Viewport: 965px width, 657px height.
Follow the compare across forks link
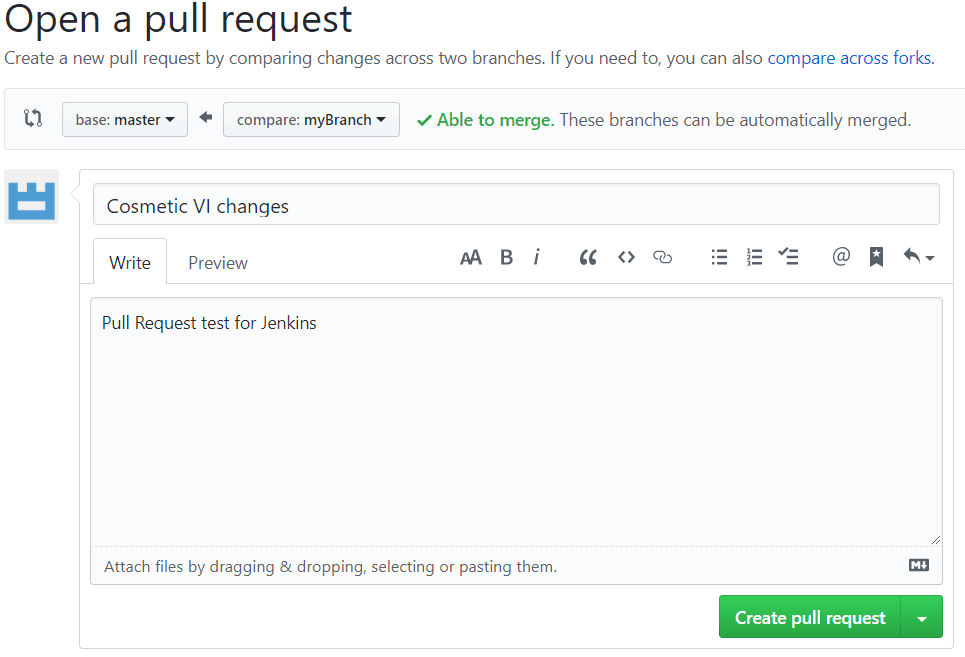(849, 58)
